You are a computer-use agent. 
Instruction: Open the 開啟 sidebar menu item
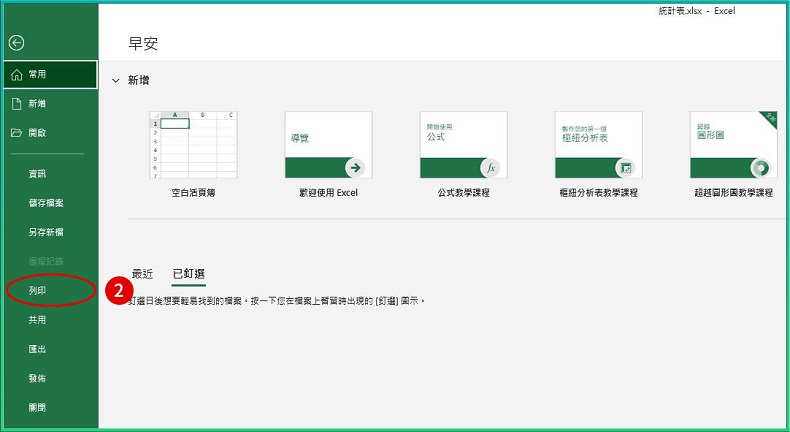pyautogui.click(x=50, y=133)
